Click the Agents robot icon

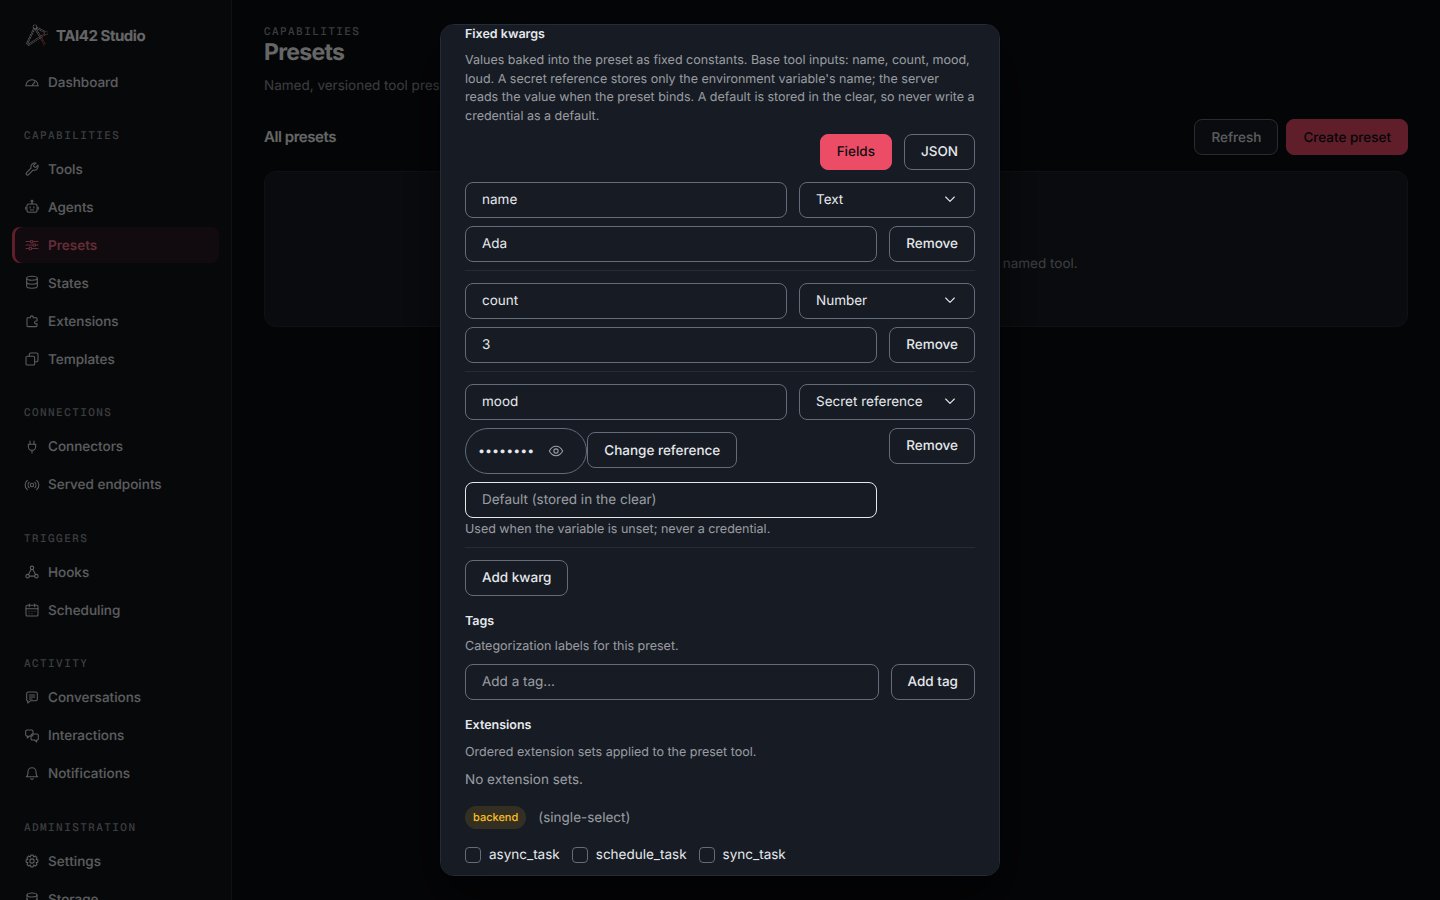[x=32, y=208]
